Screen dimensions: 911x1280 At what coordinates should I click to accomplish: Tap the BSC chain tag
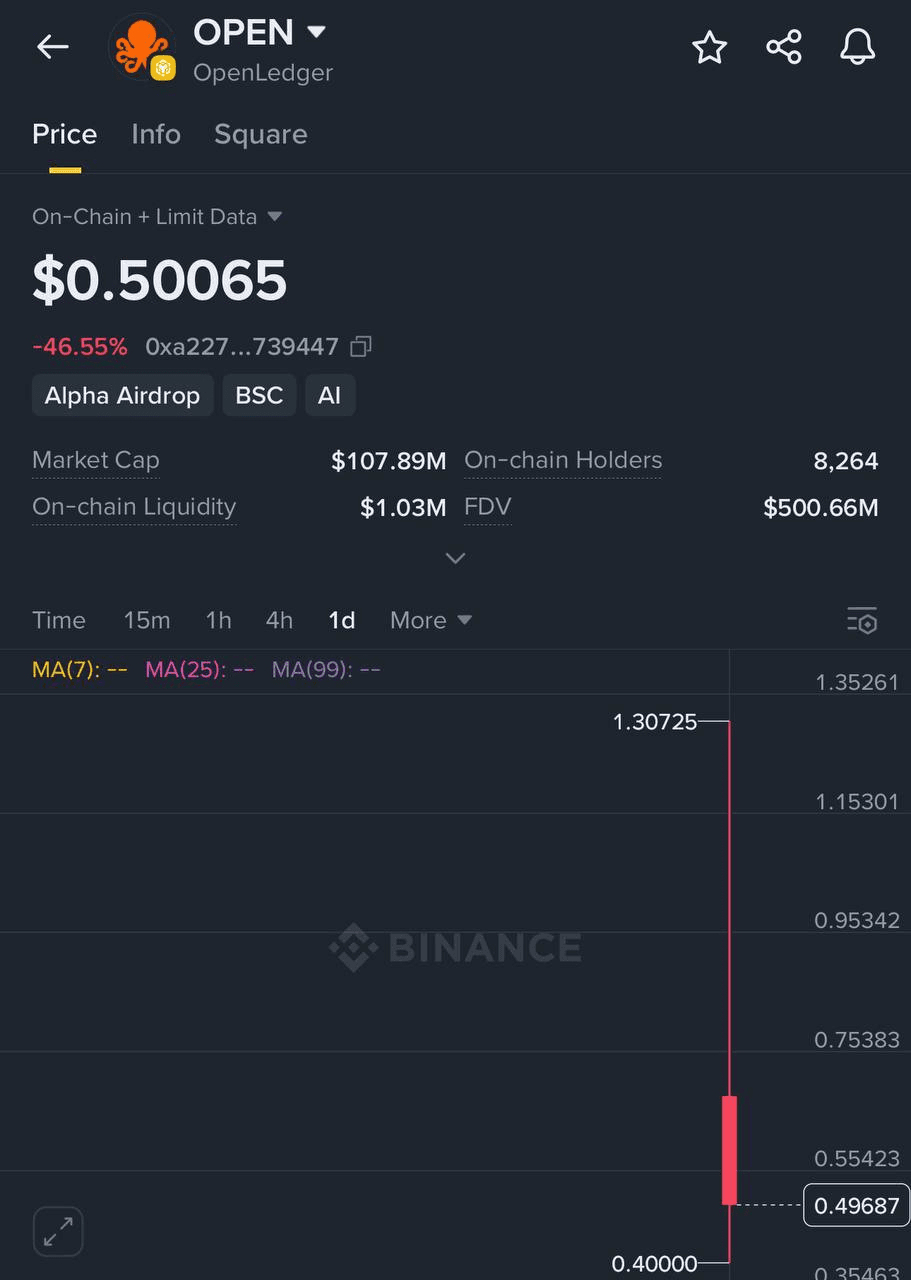point(259,396)
